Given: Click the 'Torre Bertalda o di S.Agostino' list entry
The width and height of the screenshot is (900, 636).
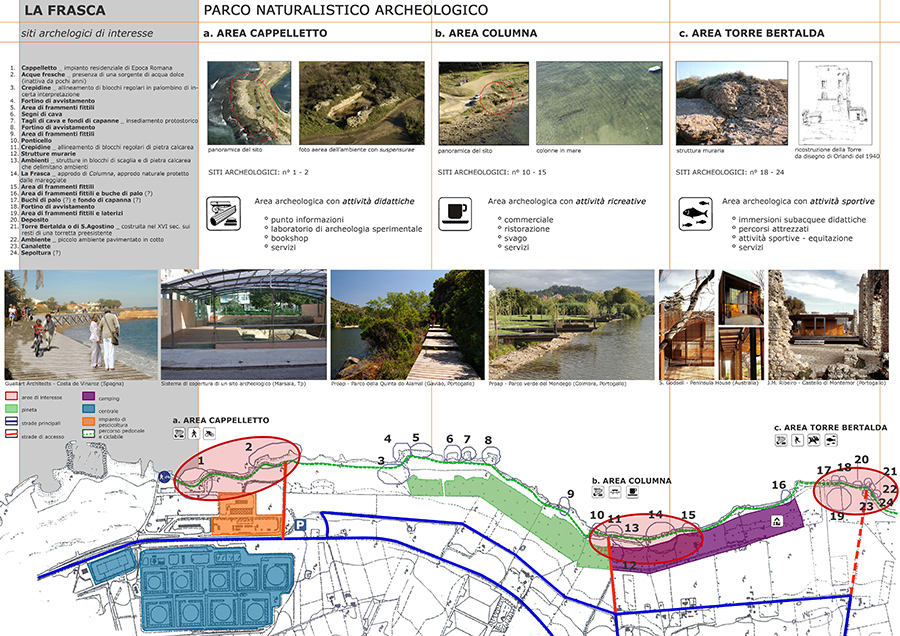Looking at the screenshot, I should pyautogui.click(x=68, y=227).
